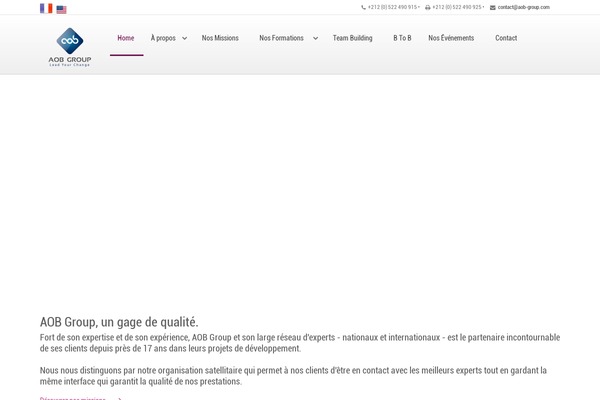Expand the Nos Formations dropdown chevron
Screen dimensions: 600x400
coord(315,38)
